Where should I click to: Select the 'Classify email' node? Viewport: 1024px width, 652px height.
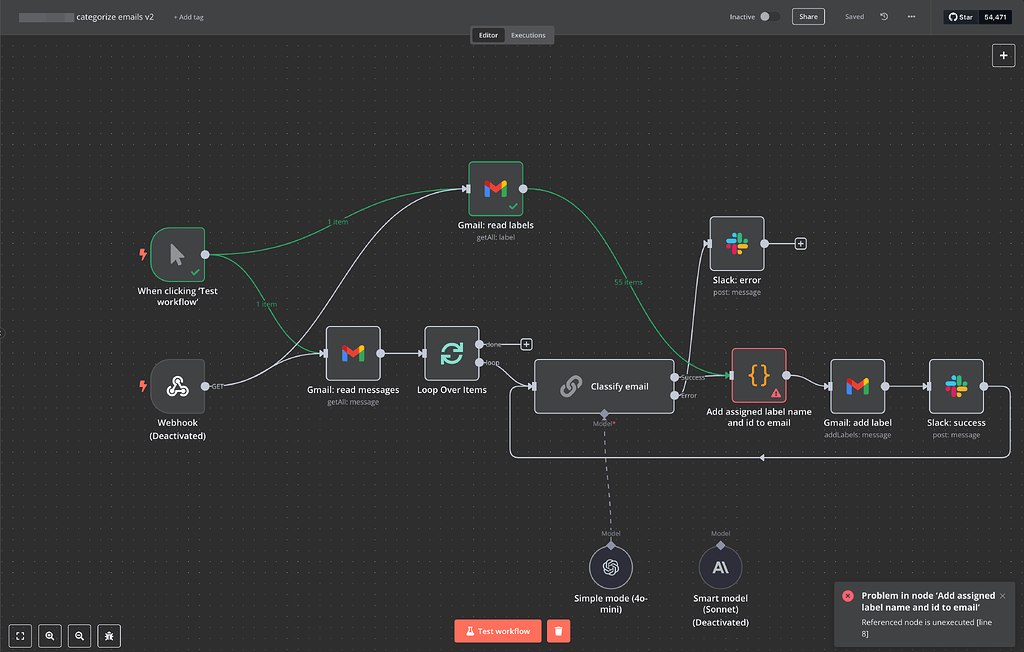(604, 386)
